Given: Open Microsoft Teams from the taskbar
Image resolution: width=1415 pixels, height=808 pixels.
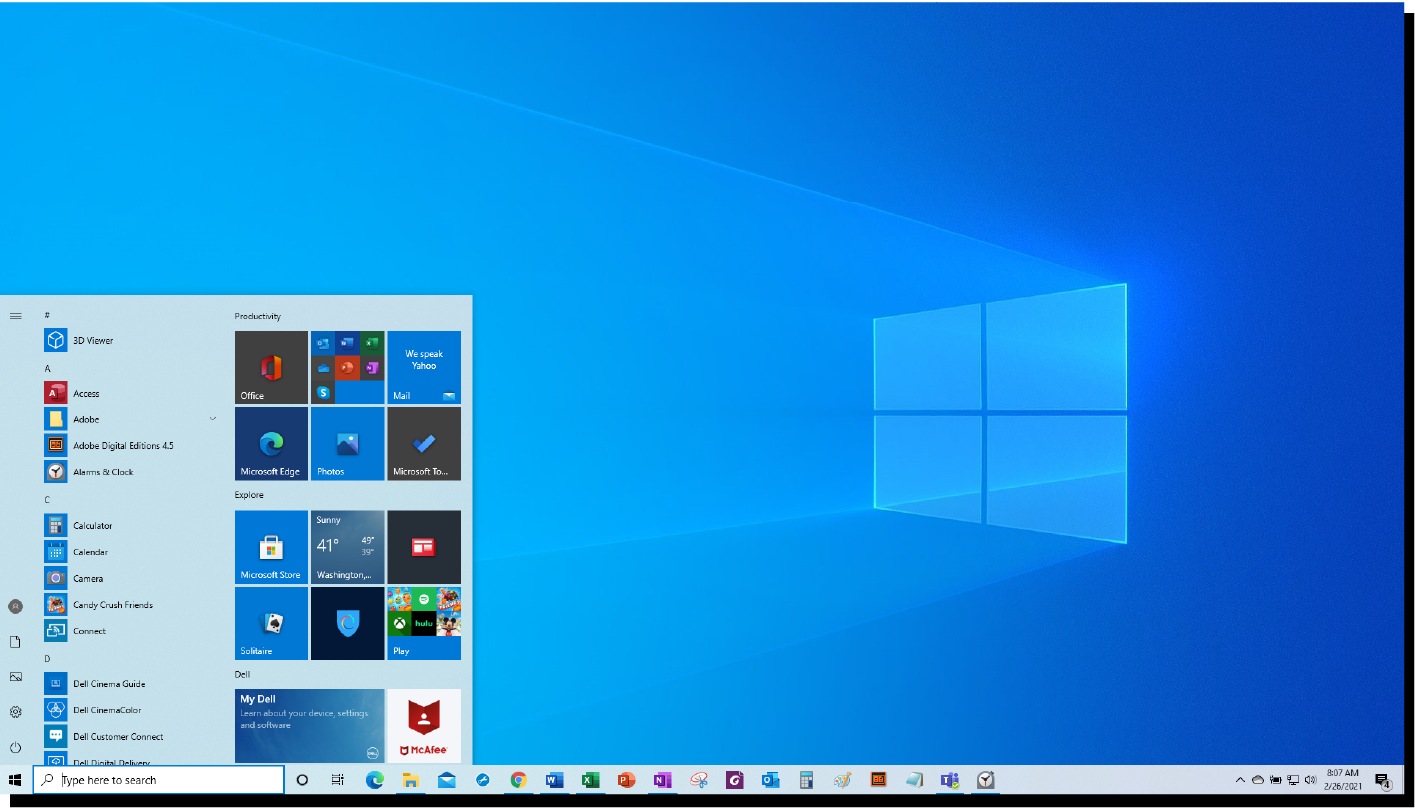Looking at the screenshot, I should 949,780.
